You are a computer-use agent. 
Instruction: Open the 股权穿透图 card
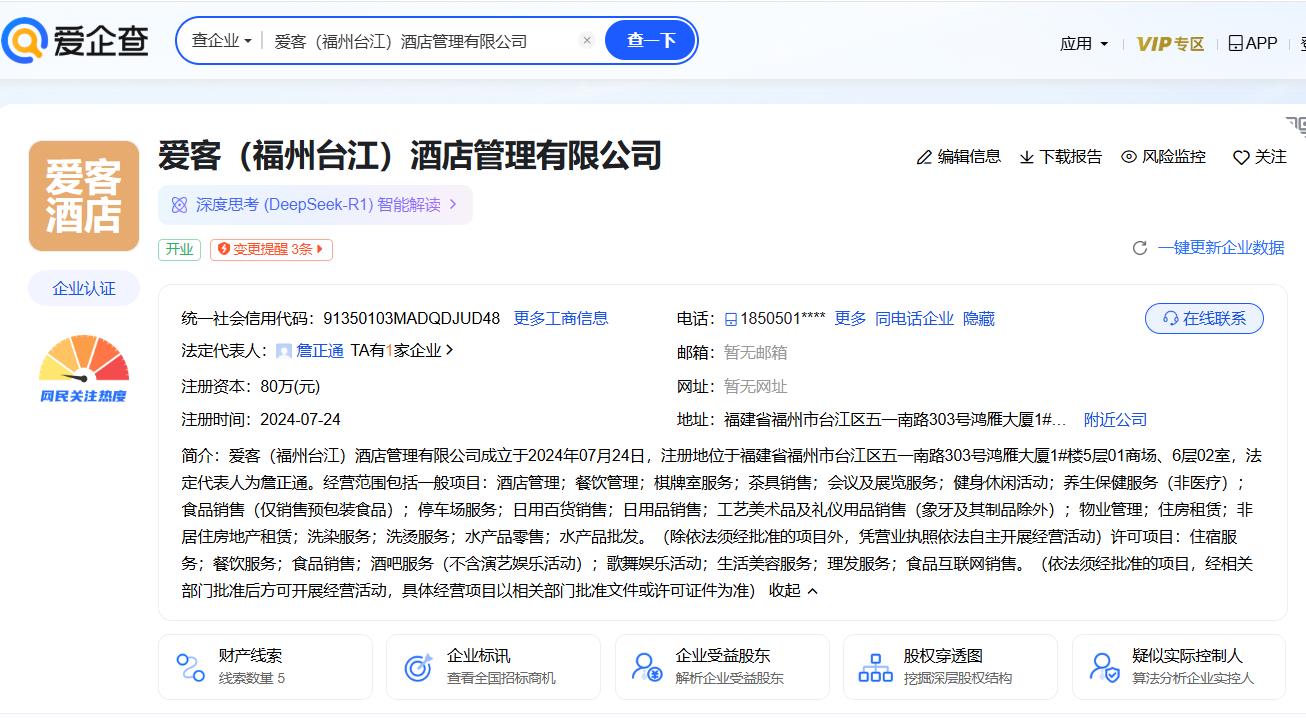(x=950, y=667)
